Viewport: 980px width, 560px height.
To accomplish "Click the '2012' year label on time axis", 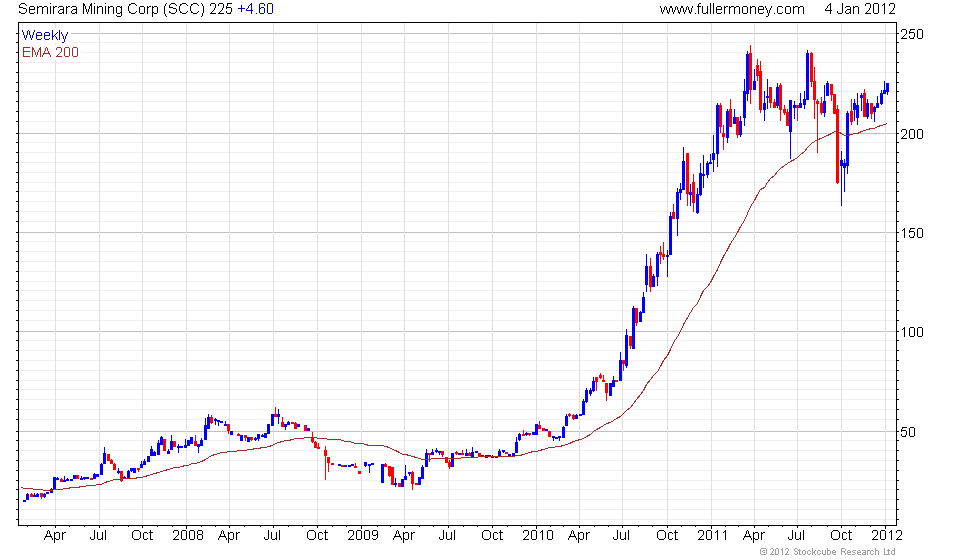I will [x=887, y=535].
